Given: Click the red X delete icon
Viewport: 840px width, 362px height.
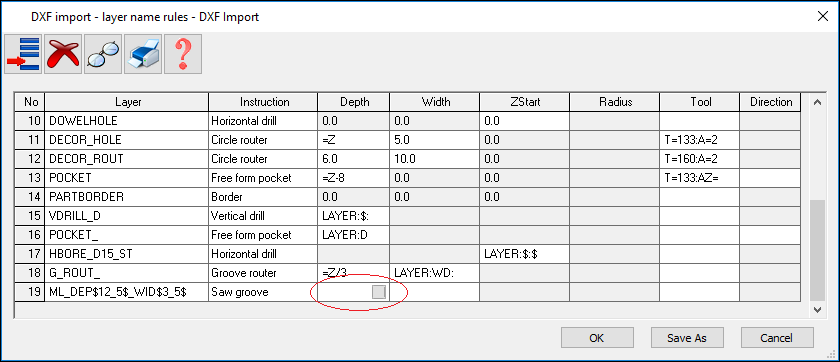Looking at the screenshot, I should [63, 54].
